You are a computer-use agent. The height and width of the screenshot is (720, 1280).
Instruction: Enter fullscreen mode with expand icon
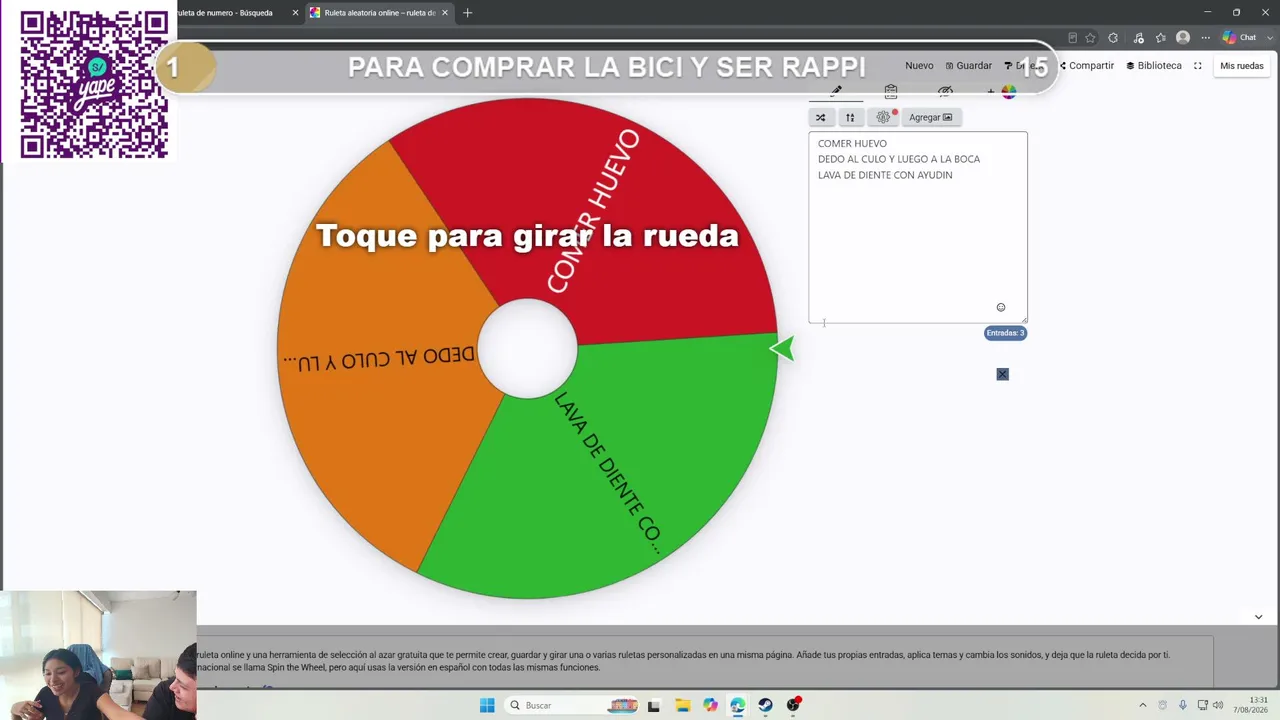click(1197, 66)
